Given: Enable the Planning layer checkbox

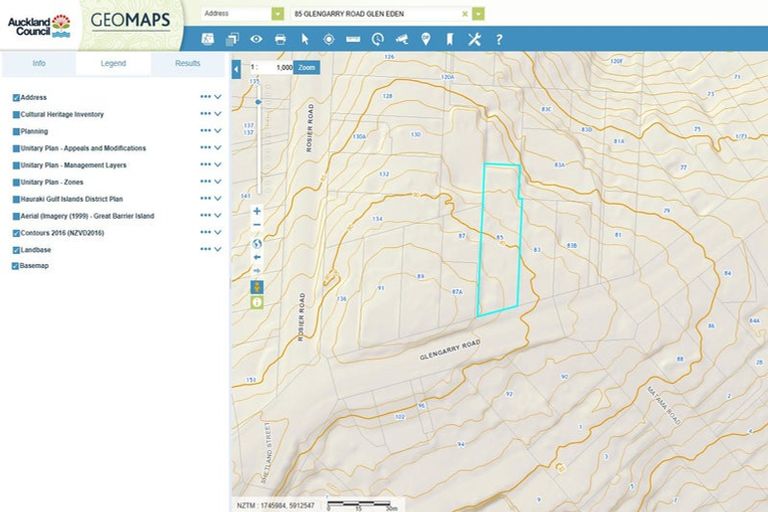Looking at the screenshot, I should point(16,131).
